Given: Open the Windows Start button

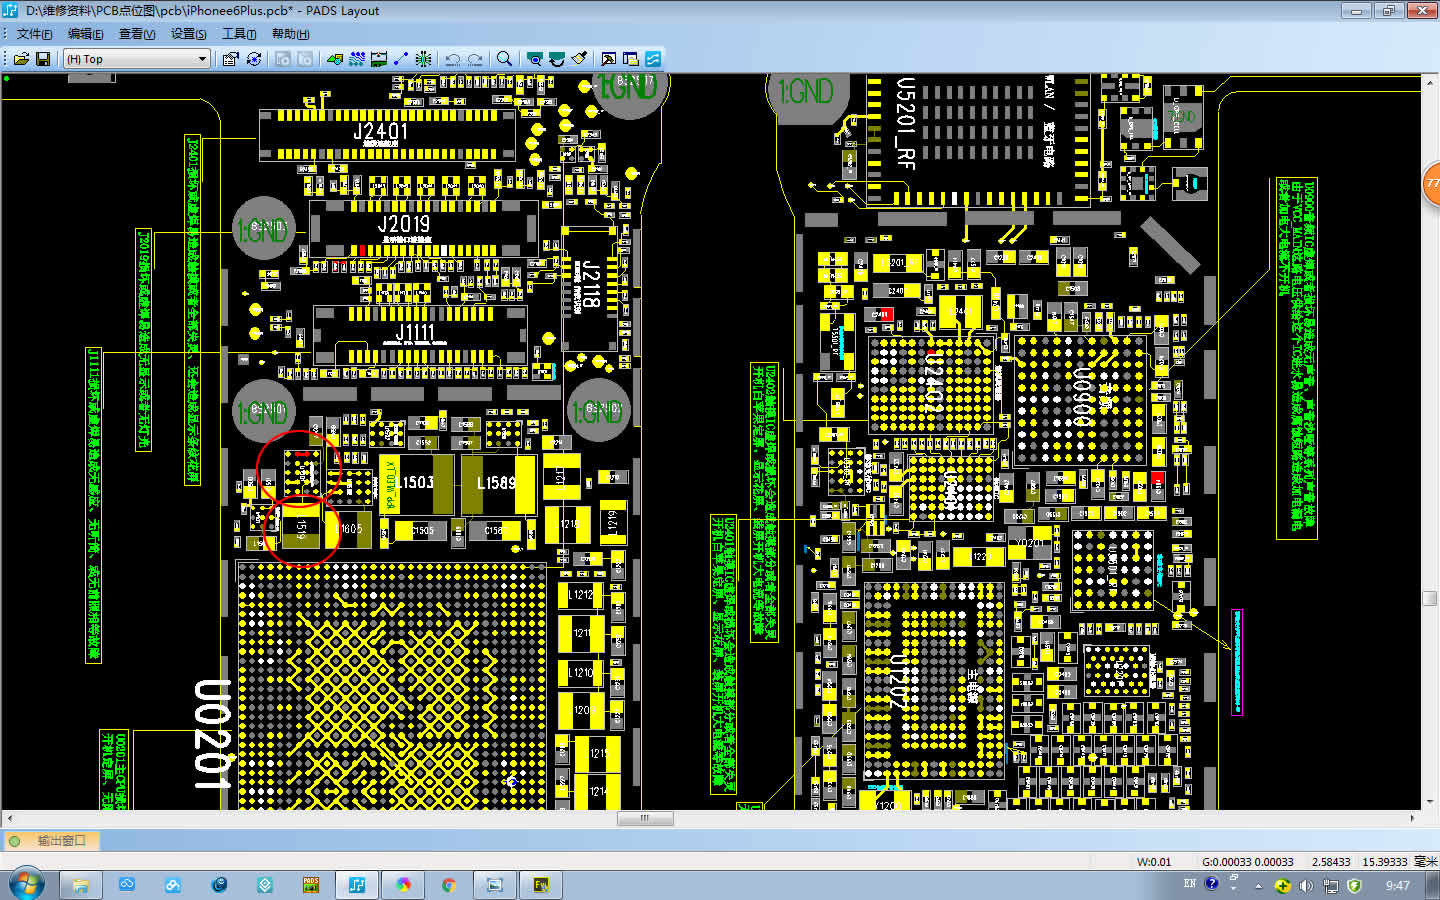Looking at the screenshot, I should tap(27, 885).
